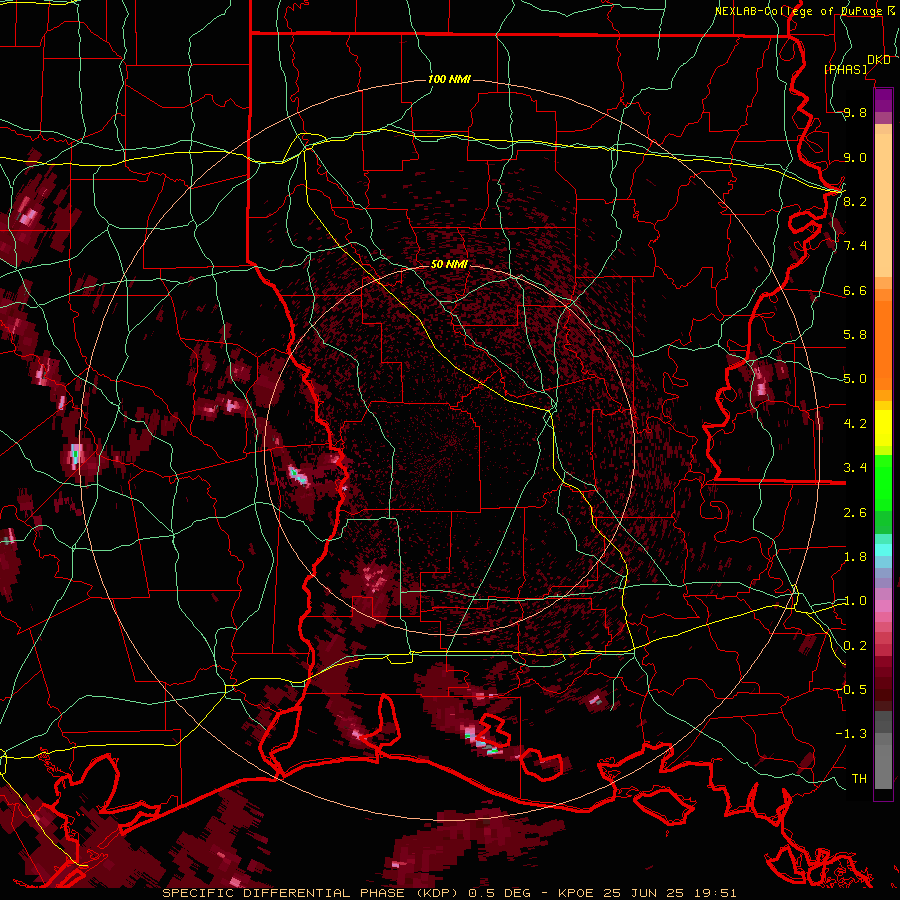Click the 1.0 scale value
The width and height of the screenshot is (900, 900).
(x=855, y=601)
